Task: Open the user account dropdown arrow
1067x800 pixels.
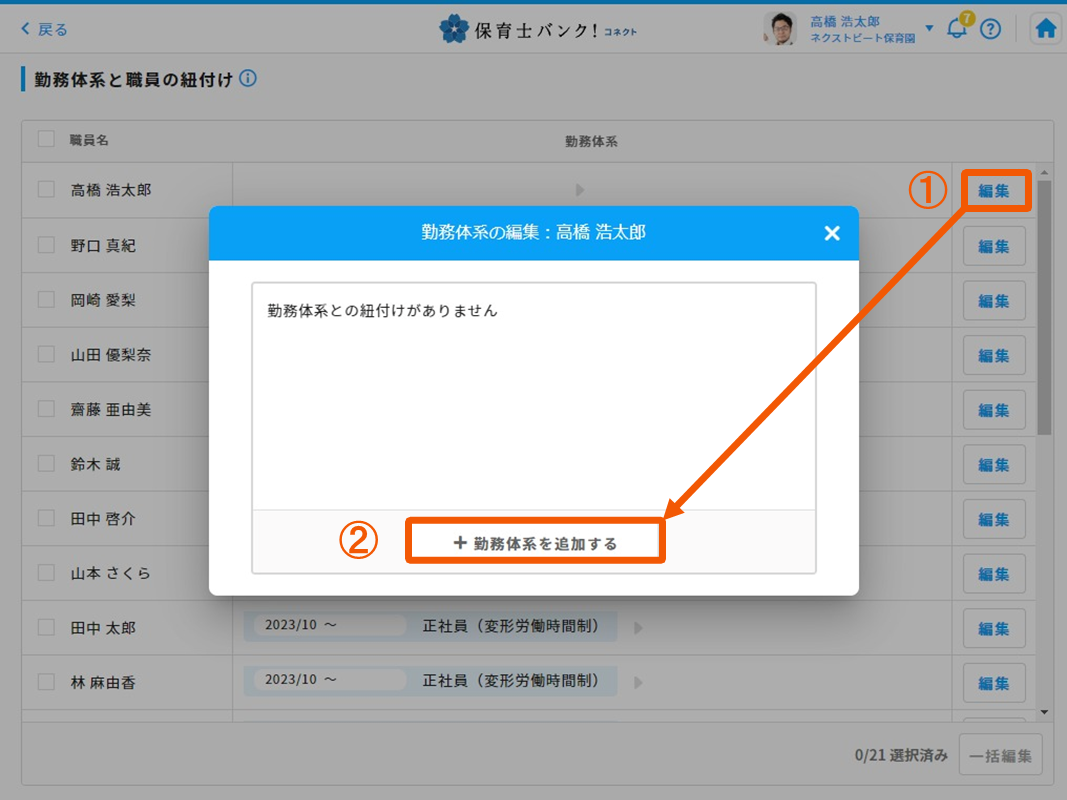Action: click(929, 28)
